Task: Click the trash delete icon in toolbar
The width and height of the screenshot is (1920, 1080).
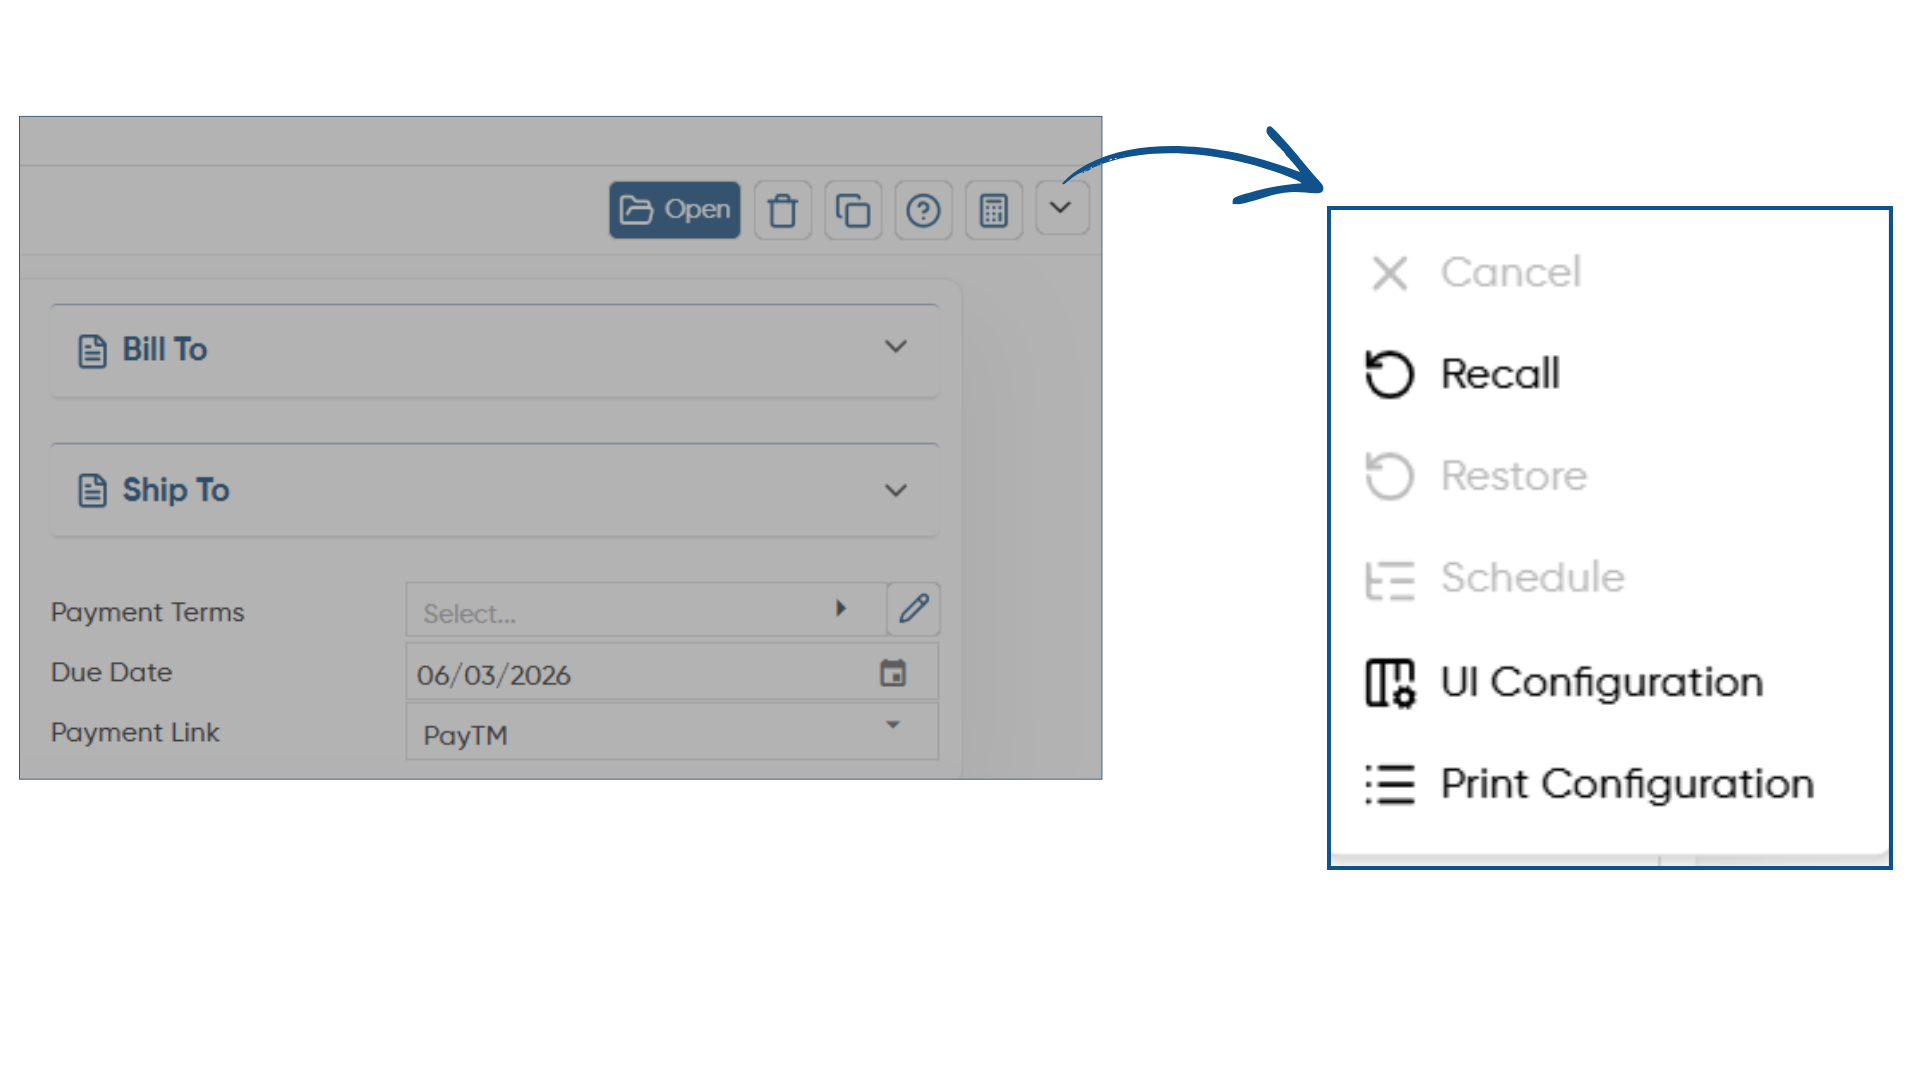Action: click(782, 210)
